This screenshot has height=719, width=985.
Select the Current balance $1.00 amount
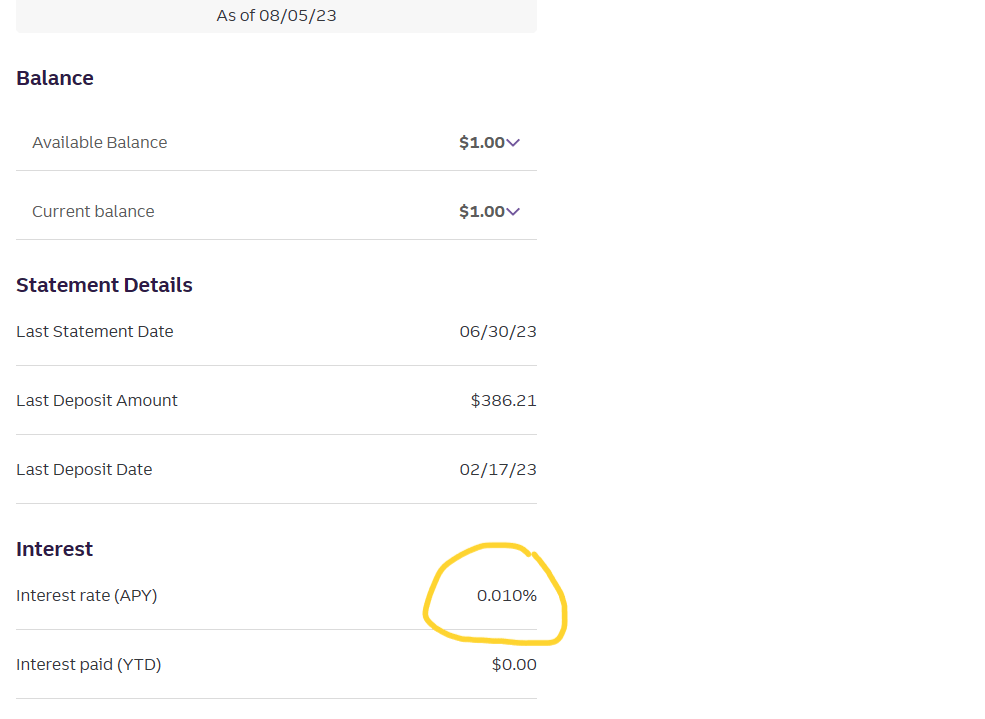point(481,212)
